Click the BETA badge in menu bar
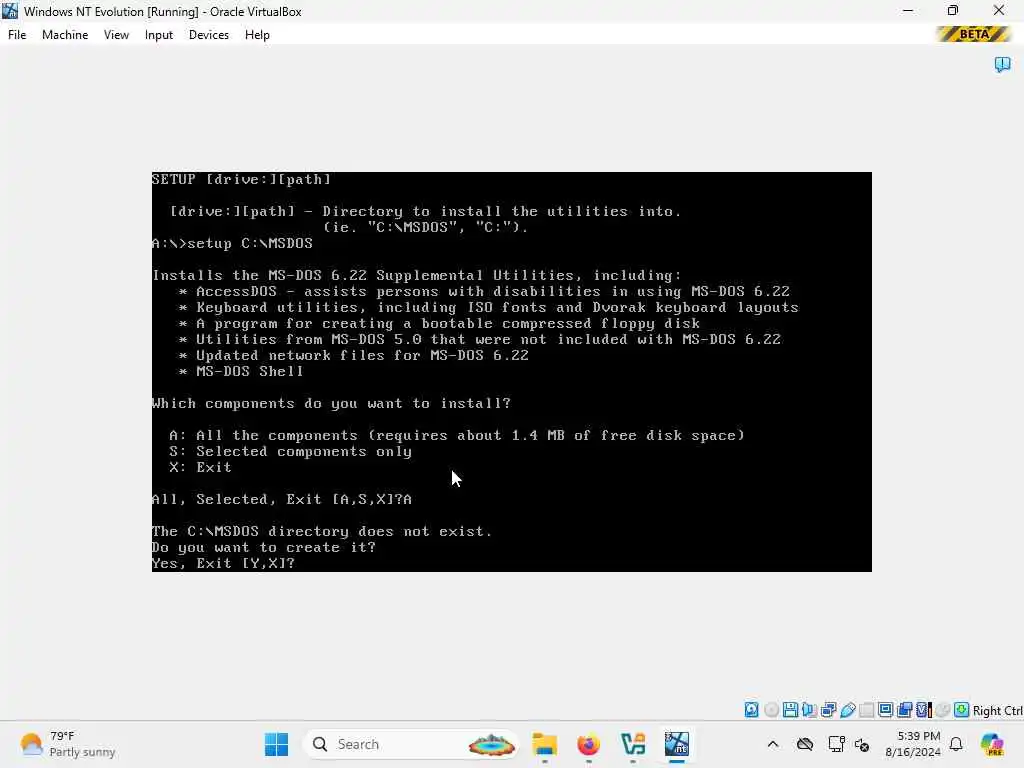1024x768 pixels. 974,34
